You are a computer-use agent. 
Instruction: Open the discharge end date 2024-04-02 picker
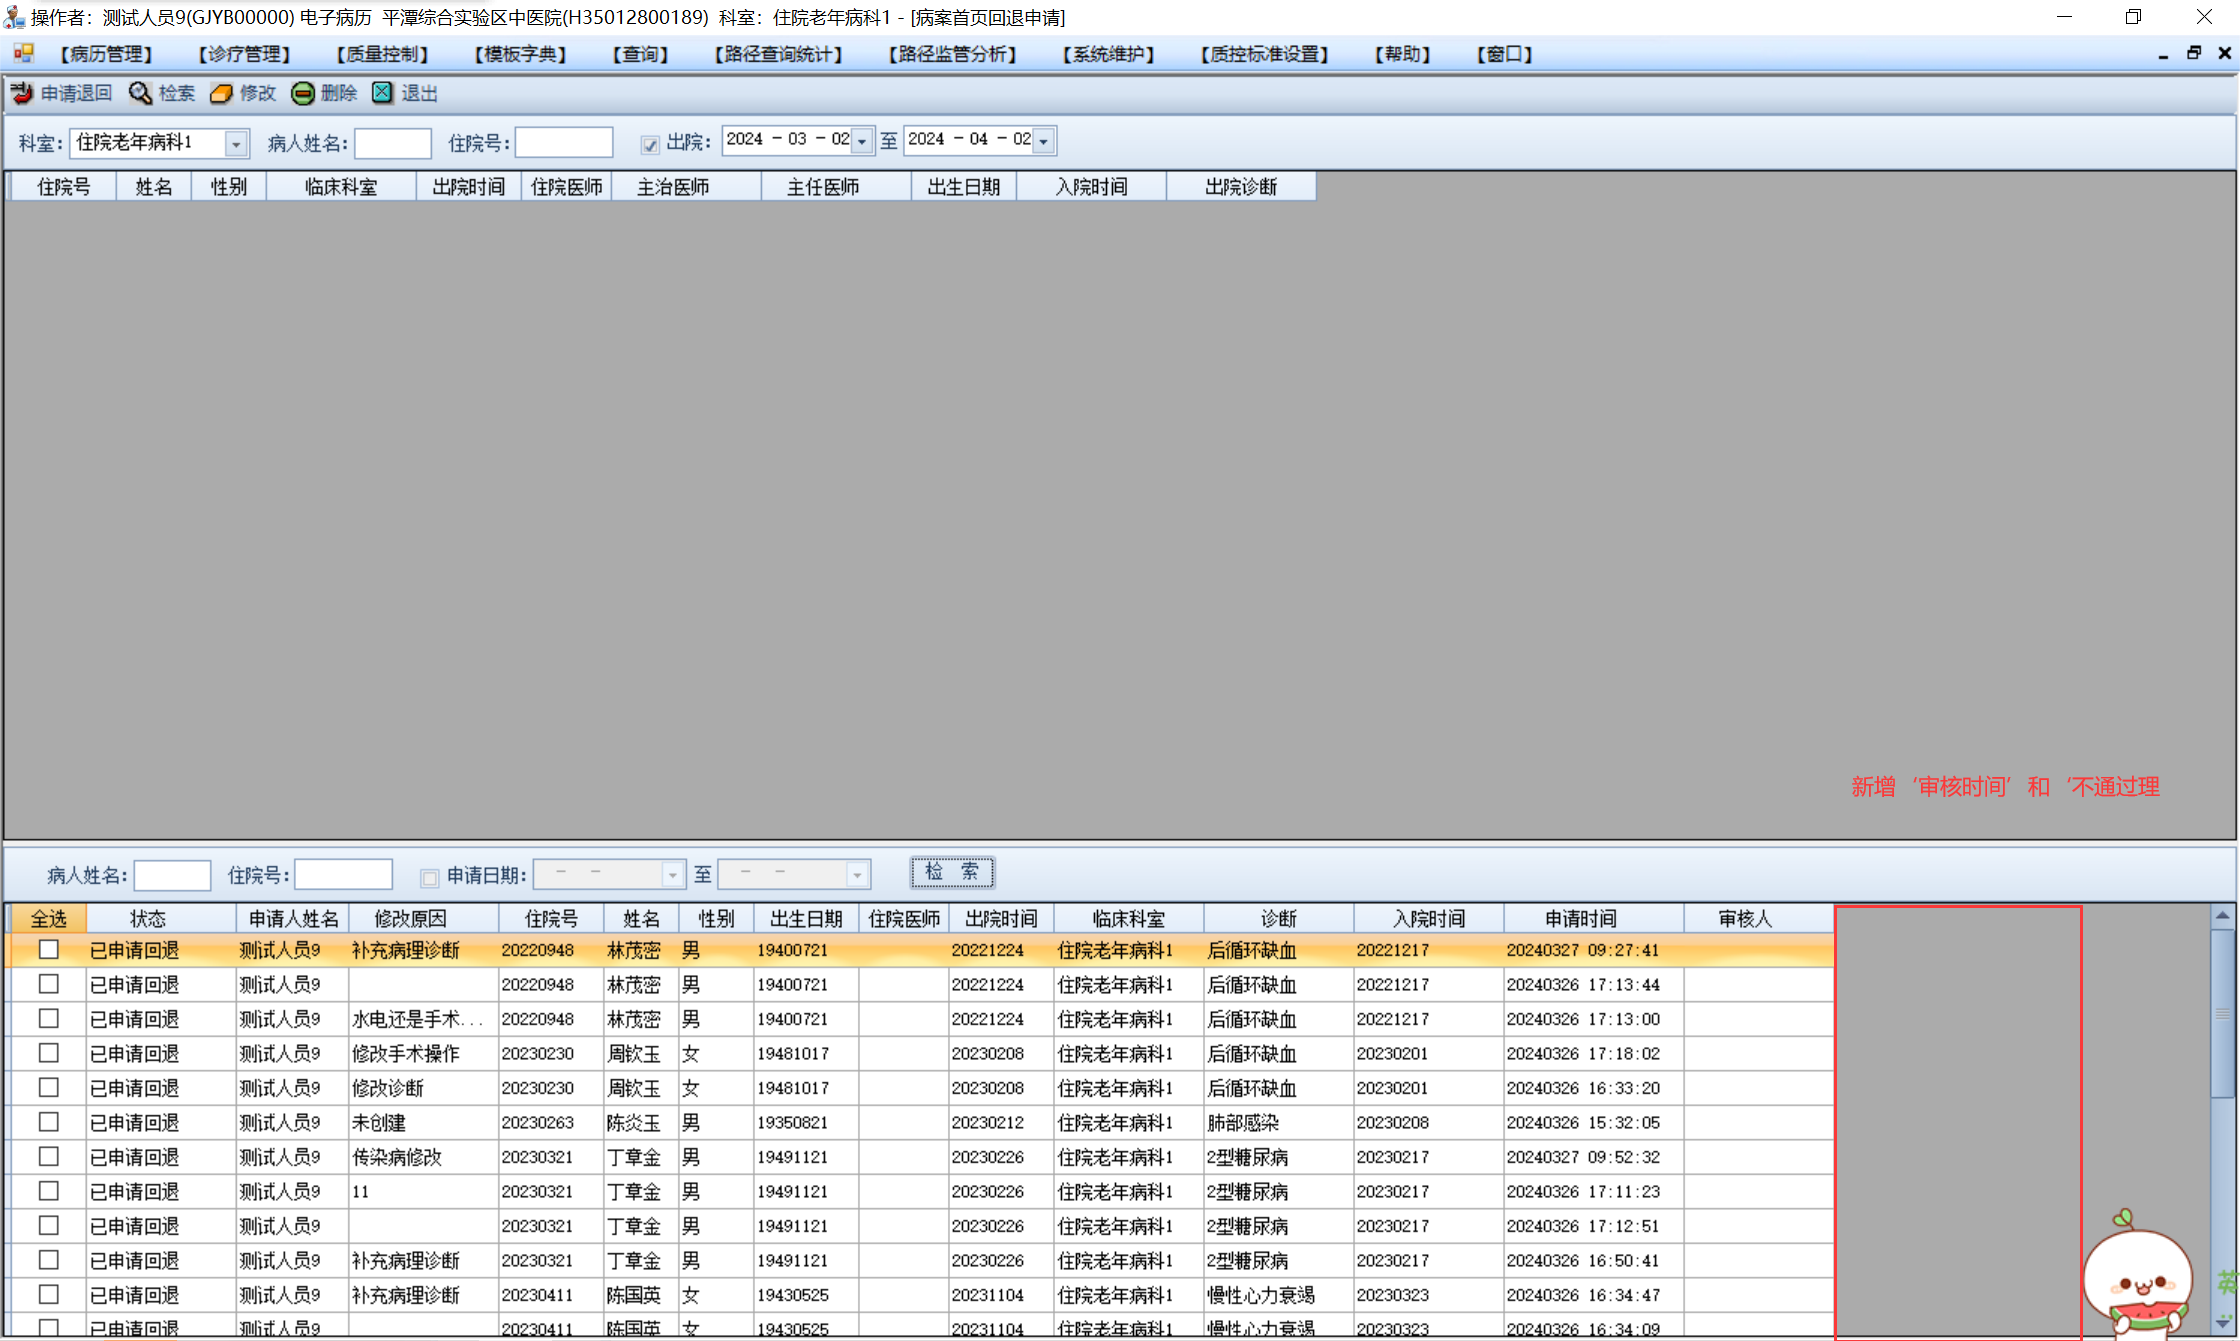click(x=1044, y=142)
